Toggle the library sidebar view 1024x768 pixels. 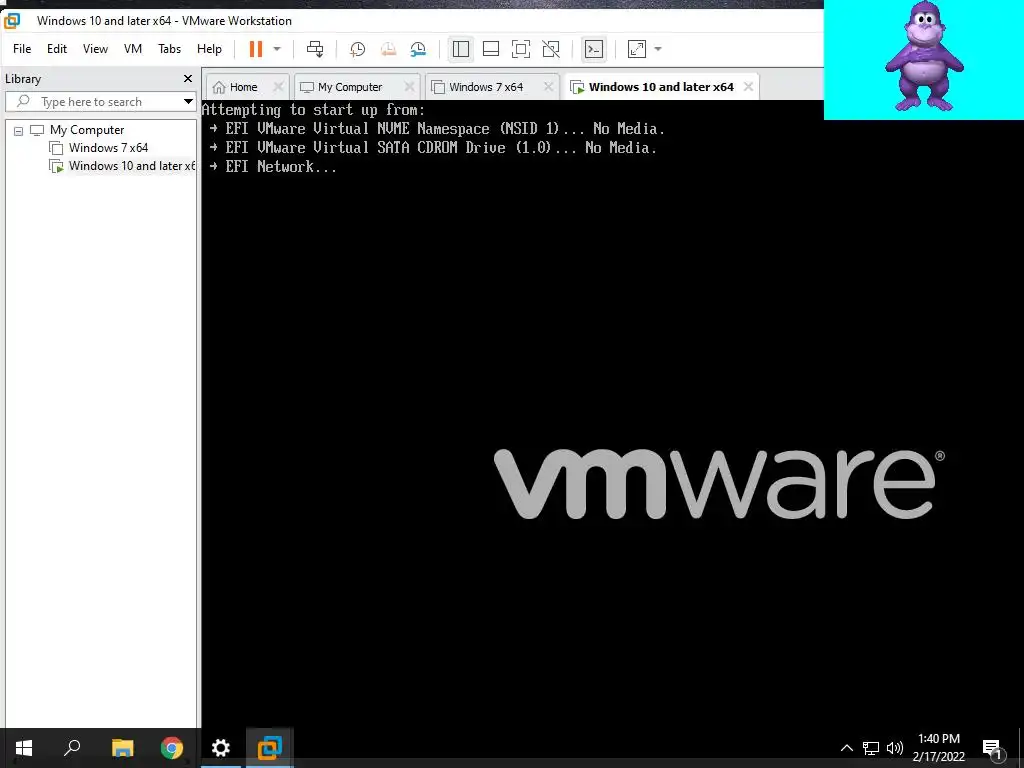click(x=460, y=49)
